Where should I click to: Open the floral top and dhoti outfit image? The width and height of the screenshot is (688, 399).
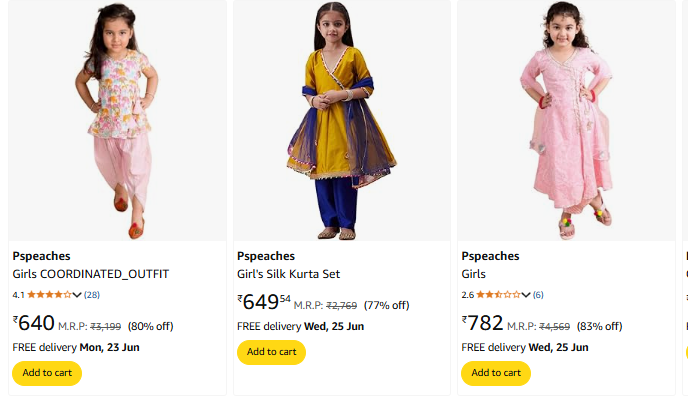point(117,120)
